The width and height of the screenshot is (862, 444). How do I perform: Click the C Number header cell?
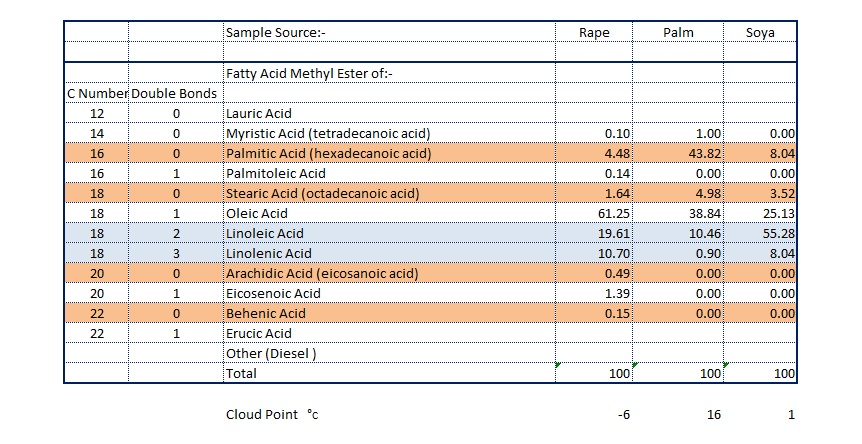click(96, 93)
